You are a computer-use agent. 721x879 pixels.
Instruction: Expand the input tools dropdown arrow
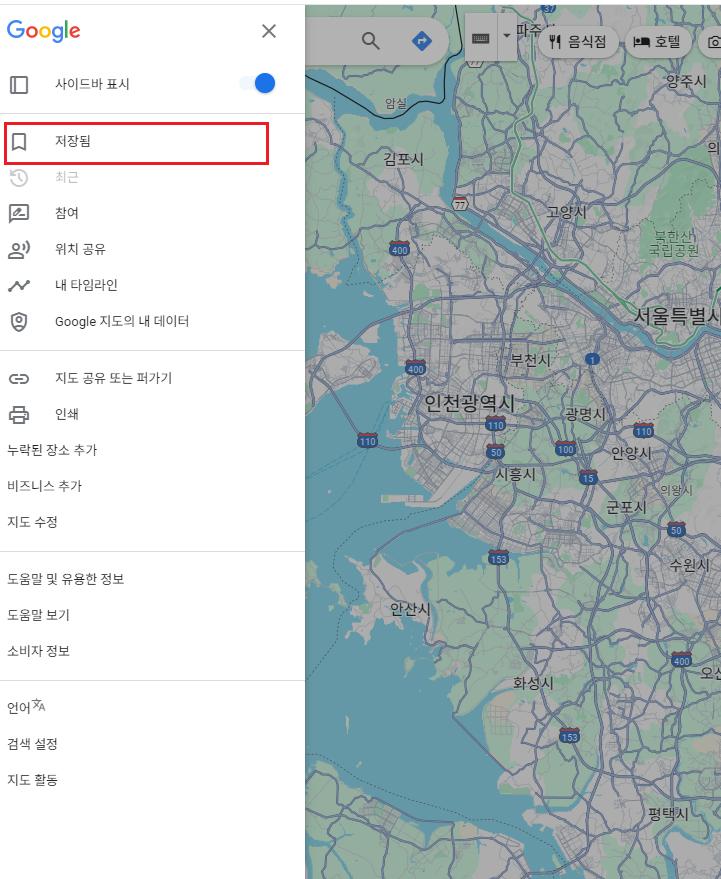point(507,36)
